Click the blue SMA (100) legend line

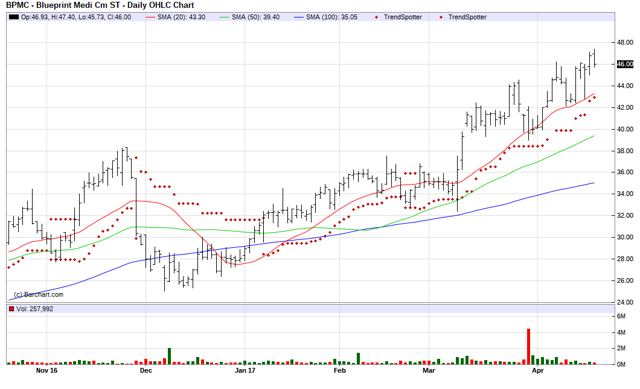coord(299,17)
